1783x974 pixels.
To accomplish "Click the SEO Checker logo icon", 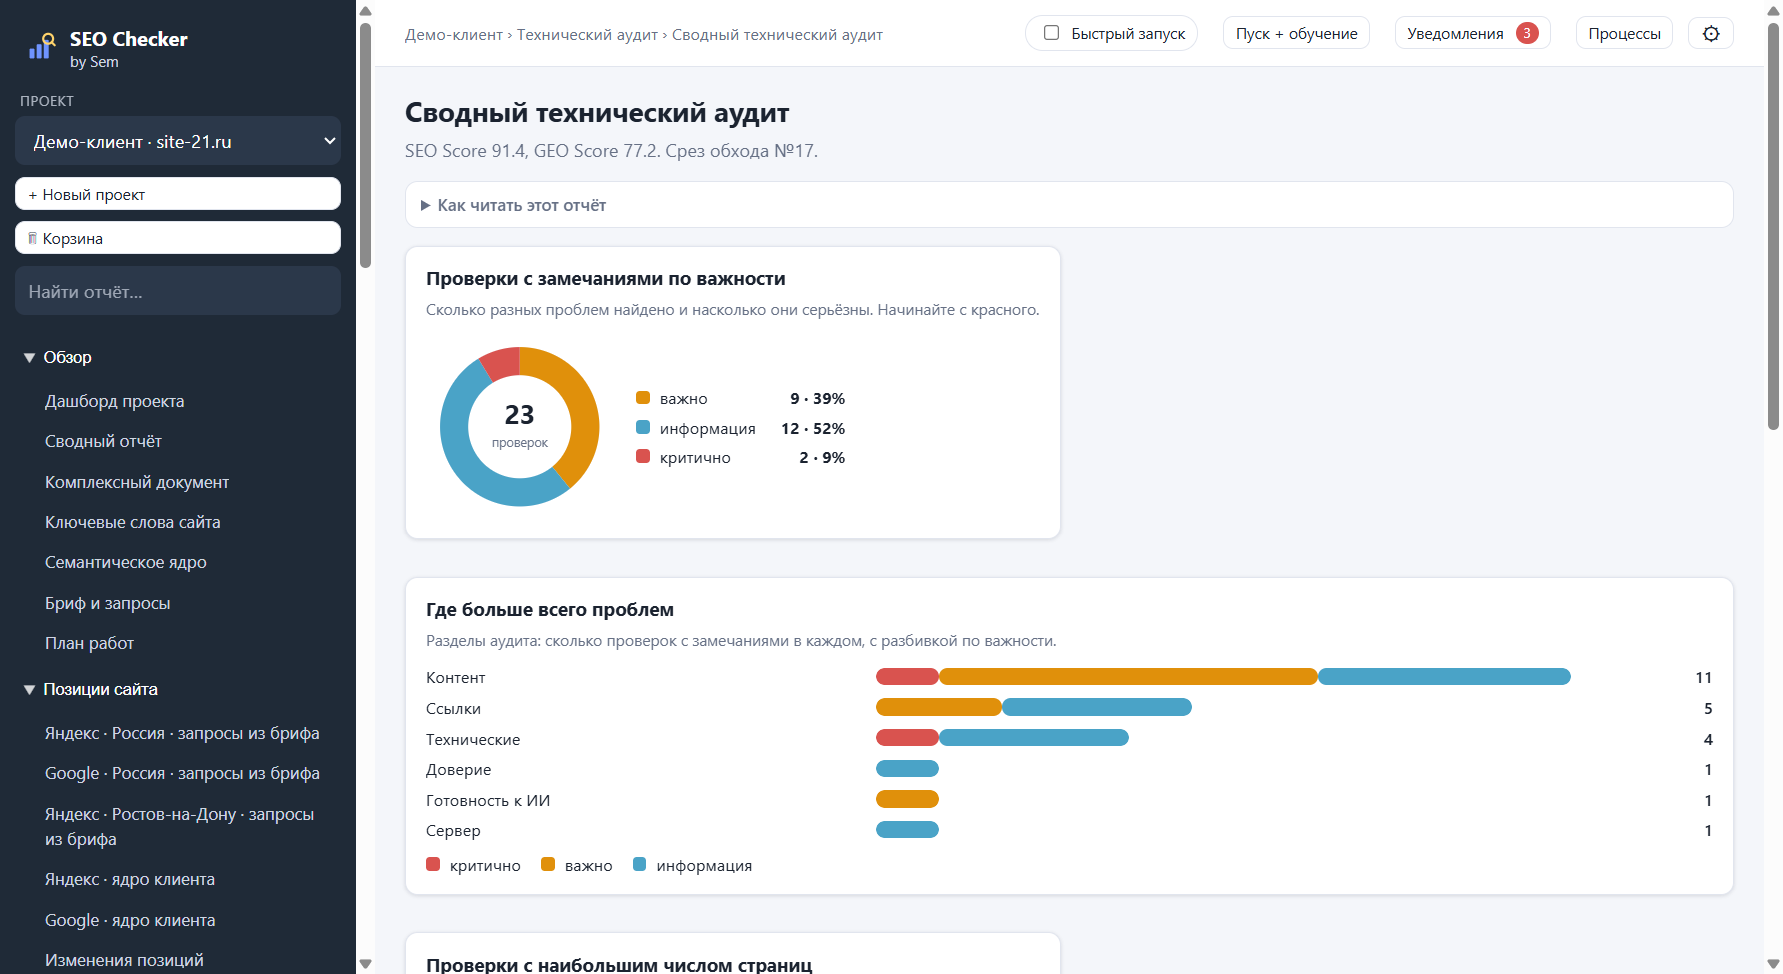I will pos(41,46).
